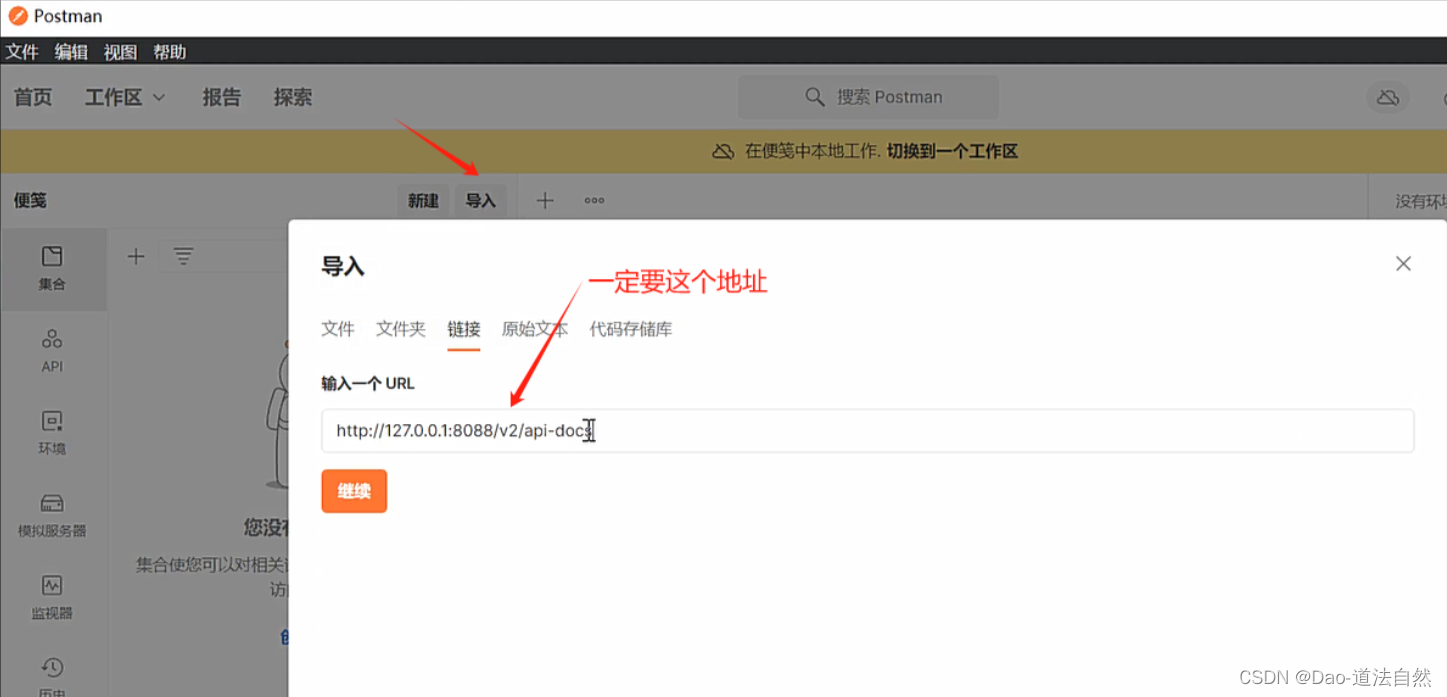Select 模拟服务器 in the sidebar
This screenshot has height=697, width=1447.
(x=52, y=514)
